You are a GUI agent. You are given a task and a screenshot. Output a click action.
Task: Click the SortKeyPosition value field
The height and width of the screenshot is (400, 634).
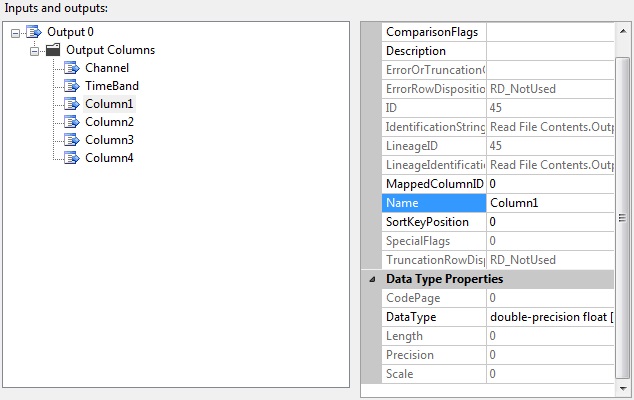[550, 222]
